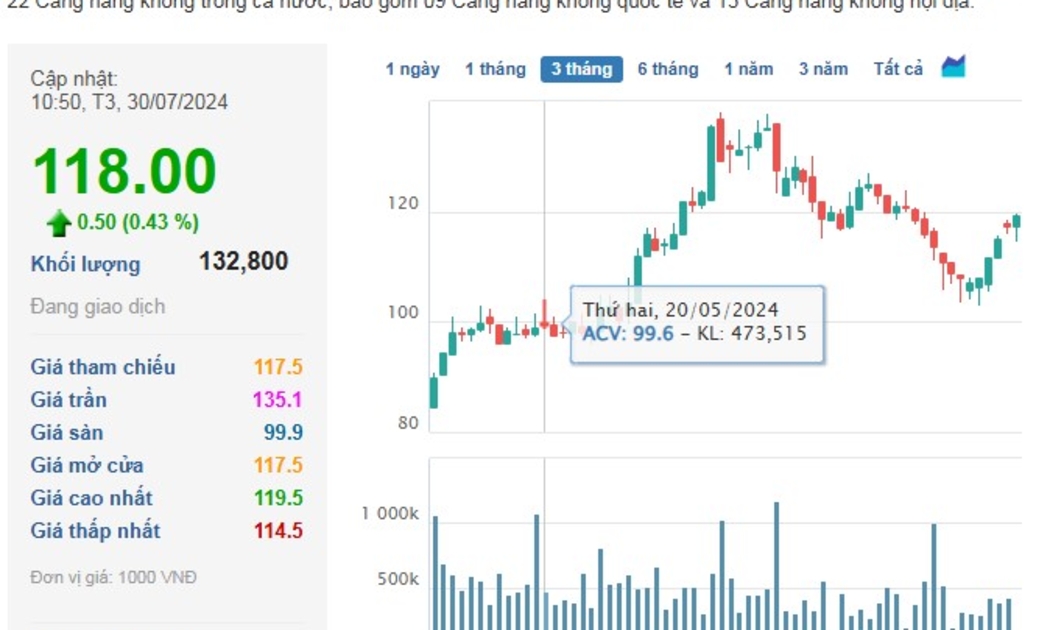Switch chart to 6 tháng range
Viewport: 1050px width, 630px height.
click(667, 69)
